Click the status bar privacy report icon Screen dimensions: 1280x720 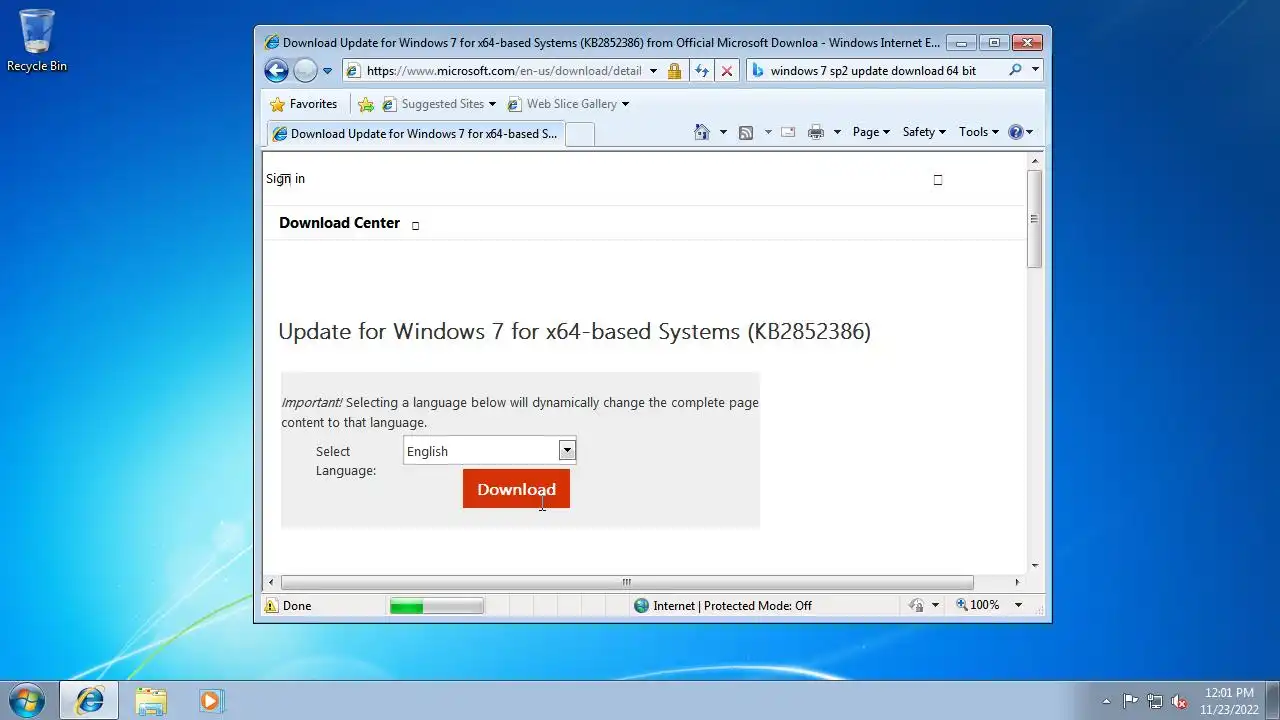[x=916, y=606]
